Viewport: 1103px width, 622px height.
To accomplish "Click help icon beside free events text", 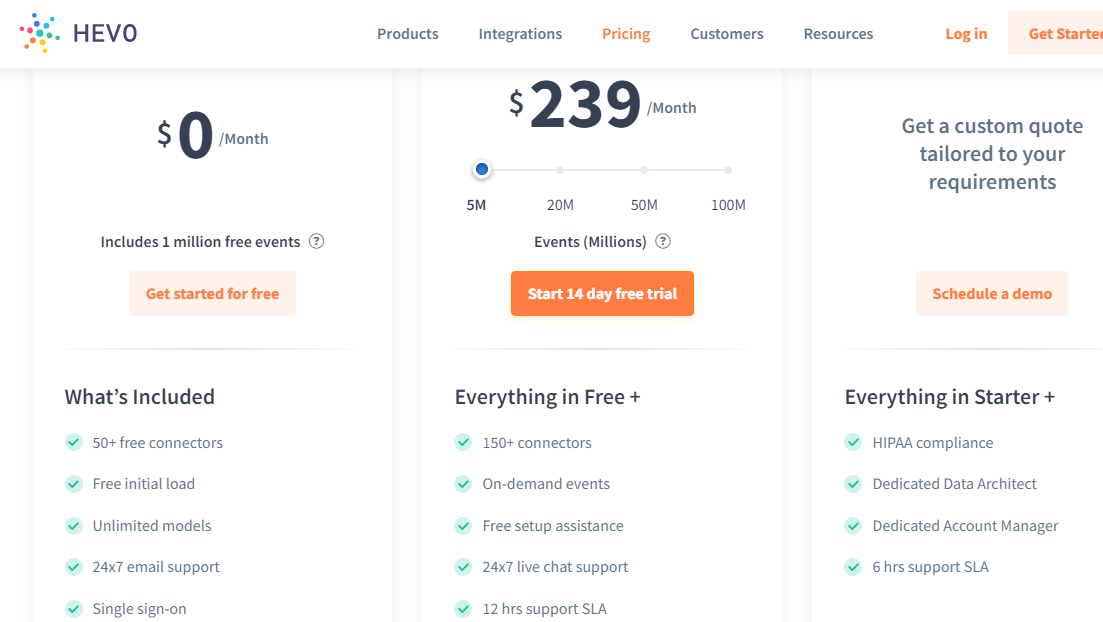I will click(x=316, y=241).
